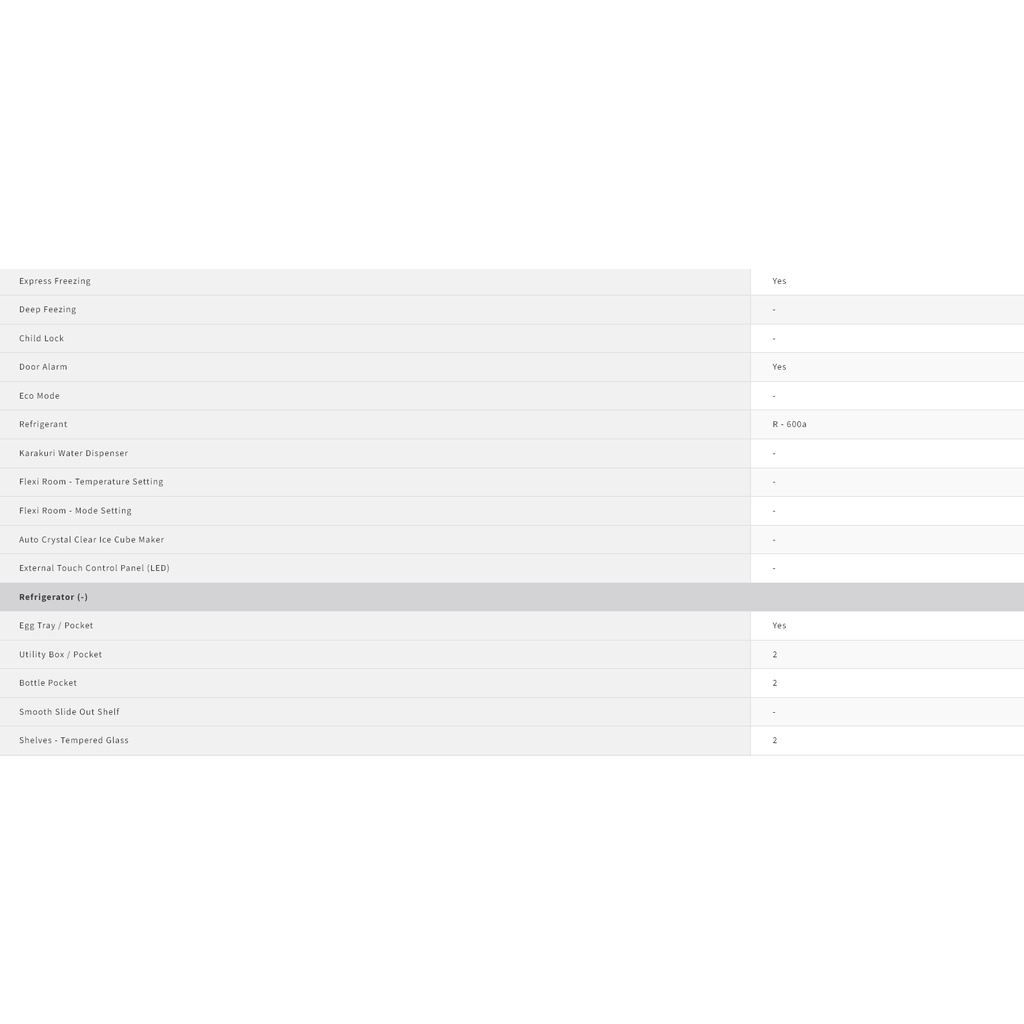Click the R - 600a refrigerant value
The width and height of the screenshot is (1024, 1024).
coord(789,425)
